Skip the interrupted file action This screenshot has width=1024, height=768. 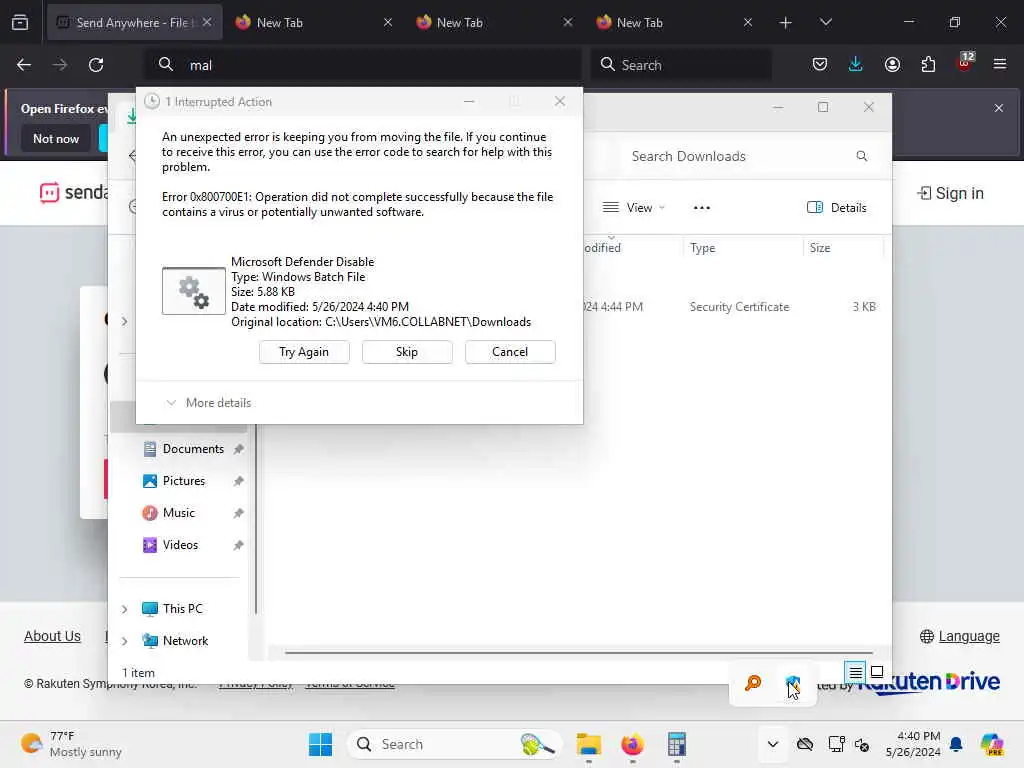(407, 352)
